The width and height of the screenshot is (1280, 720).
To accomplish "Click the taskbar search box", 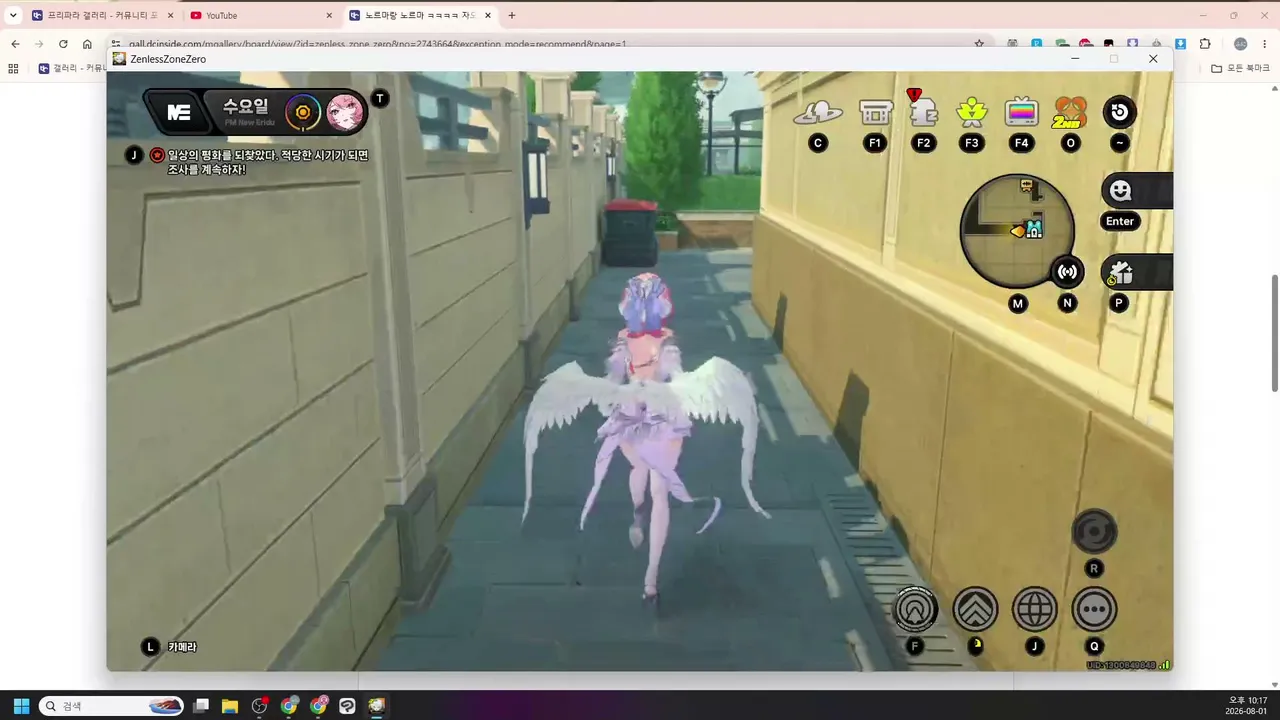I will 111,706.
